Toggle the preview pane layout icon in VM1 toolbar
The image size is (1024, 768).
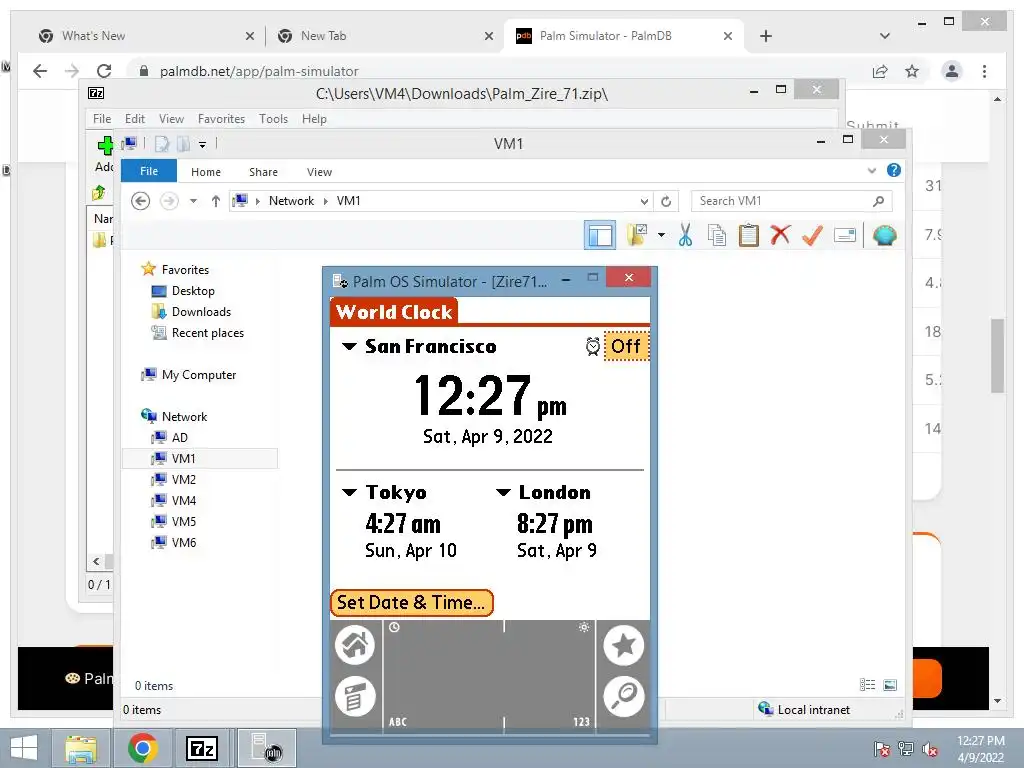[x=600, y=235]
